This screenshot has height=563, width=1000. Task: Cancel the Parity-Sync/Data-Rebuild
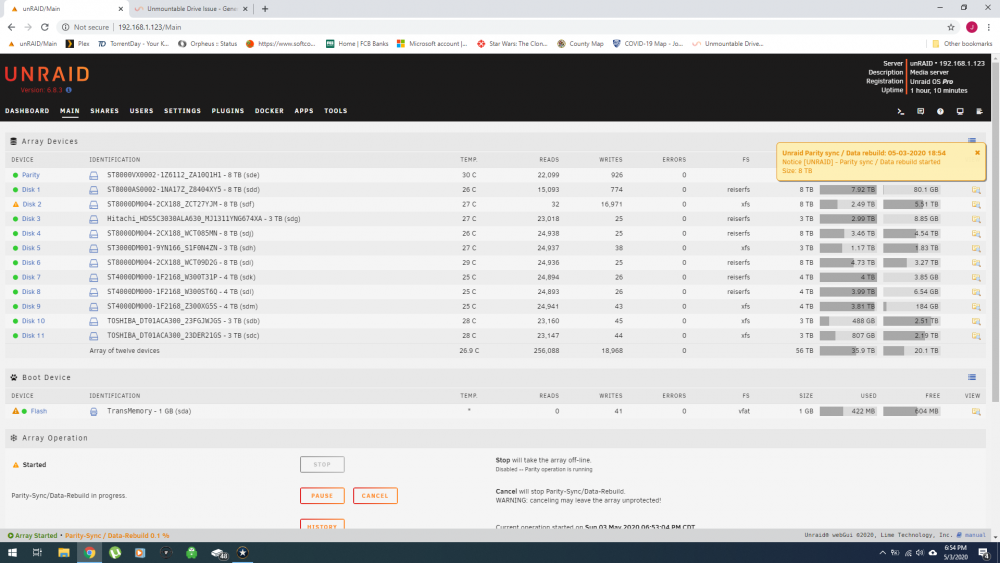coord(375,495)
